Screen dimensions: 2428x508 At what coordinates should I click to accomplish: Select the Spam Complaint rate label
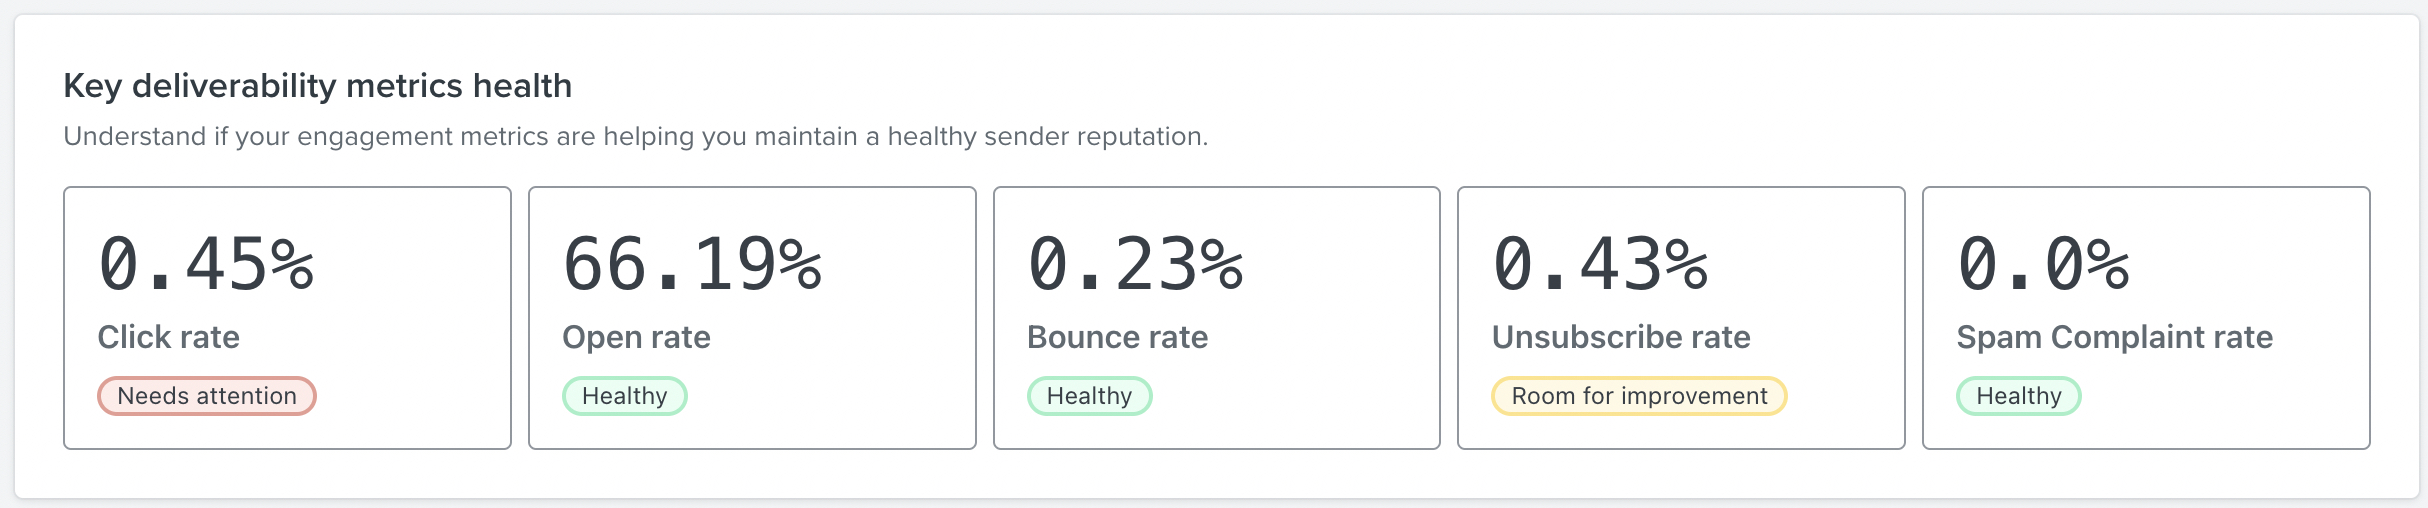click(2114, 337)
